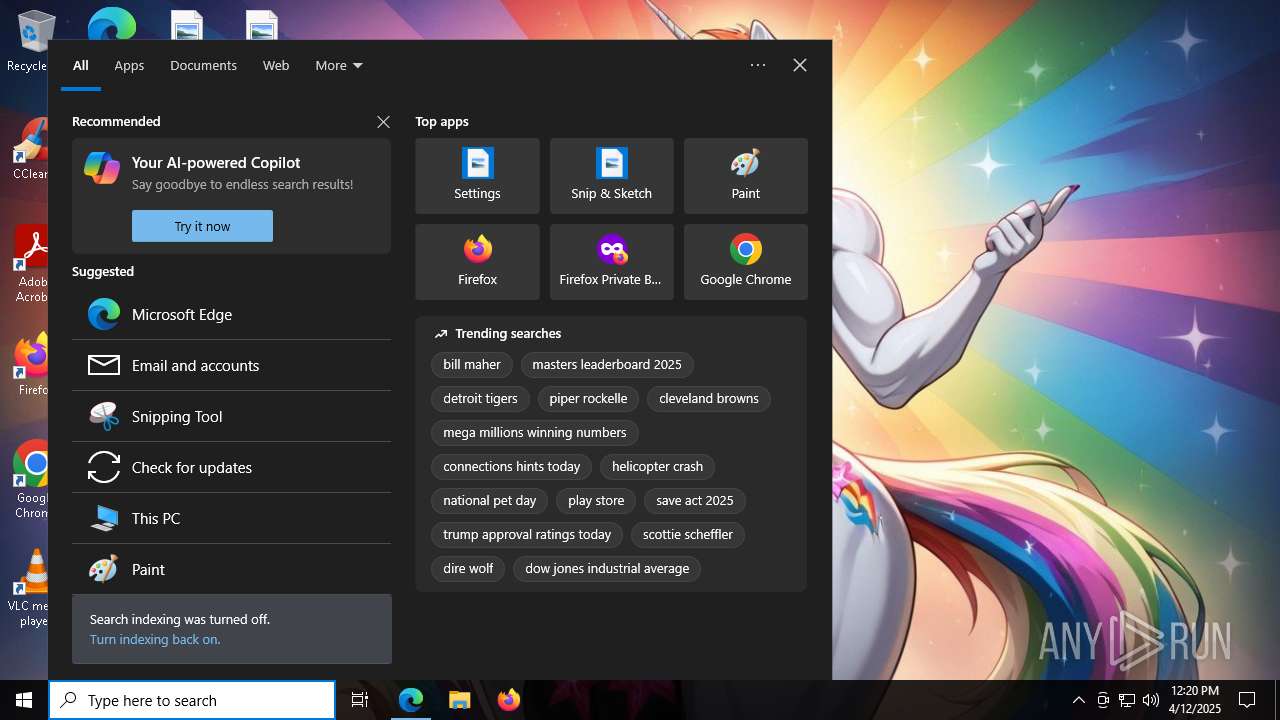The width and height of the screenshot is (1280, 720).
Task: Search detroit tigers trend
Action: 480,399
